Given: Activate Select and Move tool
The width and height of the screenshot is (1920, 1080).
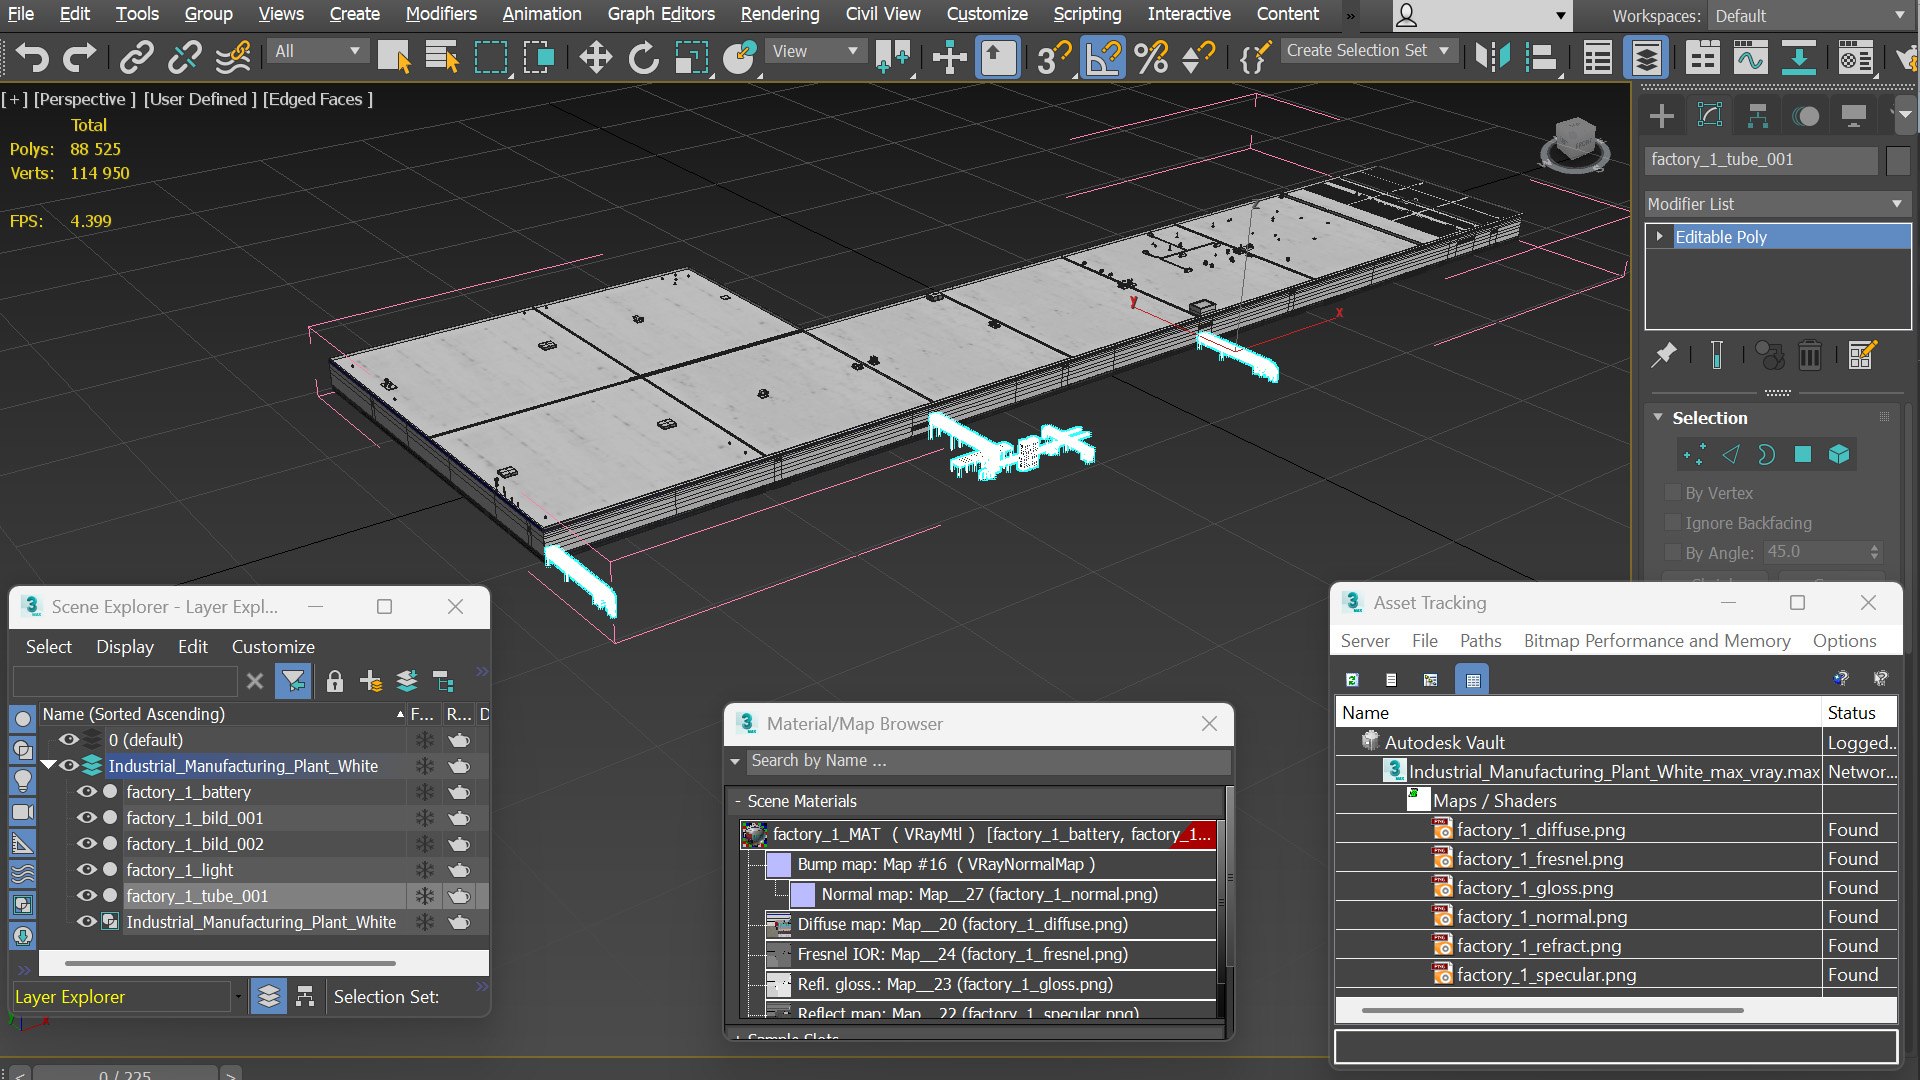Looking at the screenshot, I should click(x=595, y=57).
